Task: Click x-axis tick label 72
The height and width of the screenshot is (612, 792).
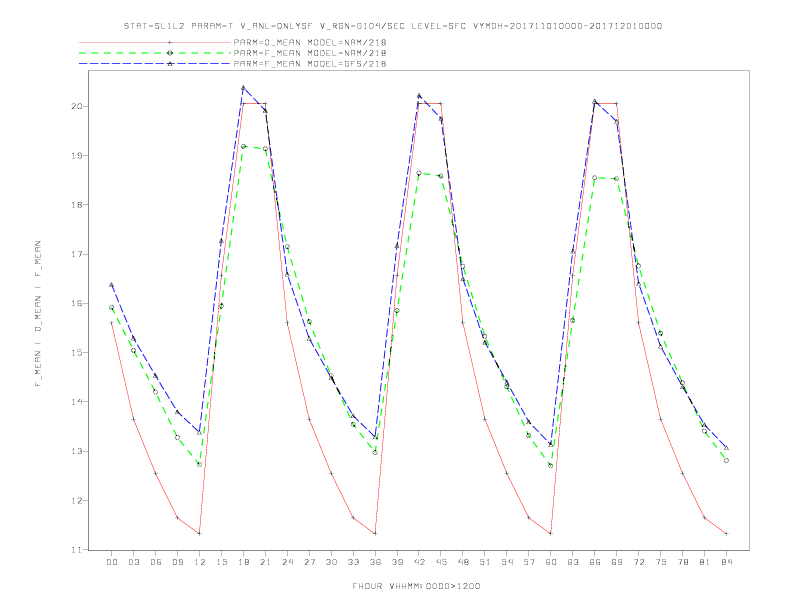Action: 638,562
